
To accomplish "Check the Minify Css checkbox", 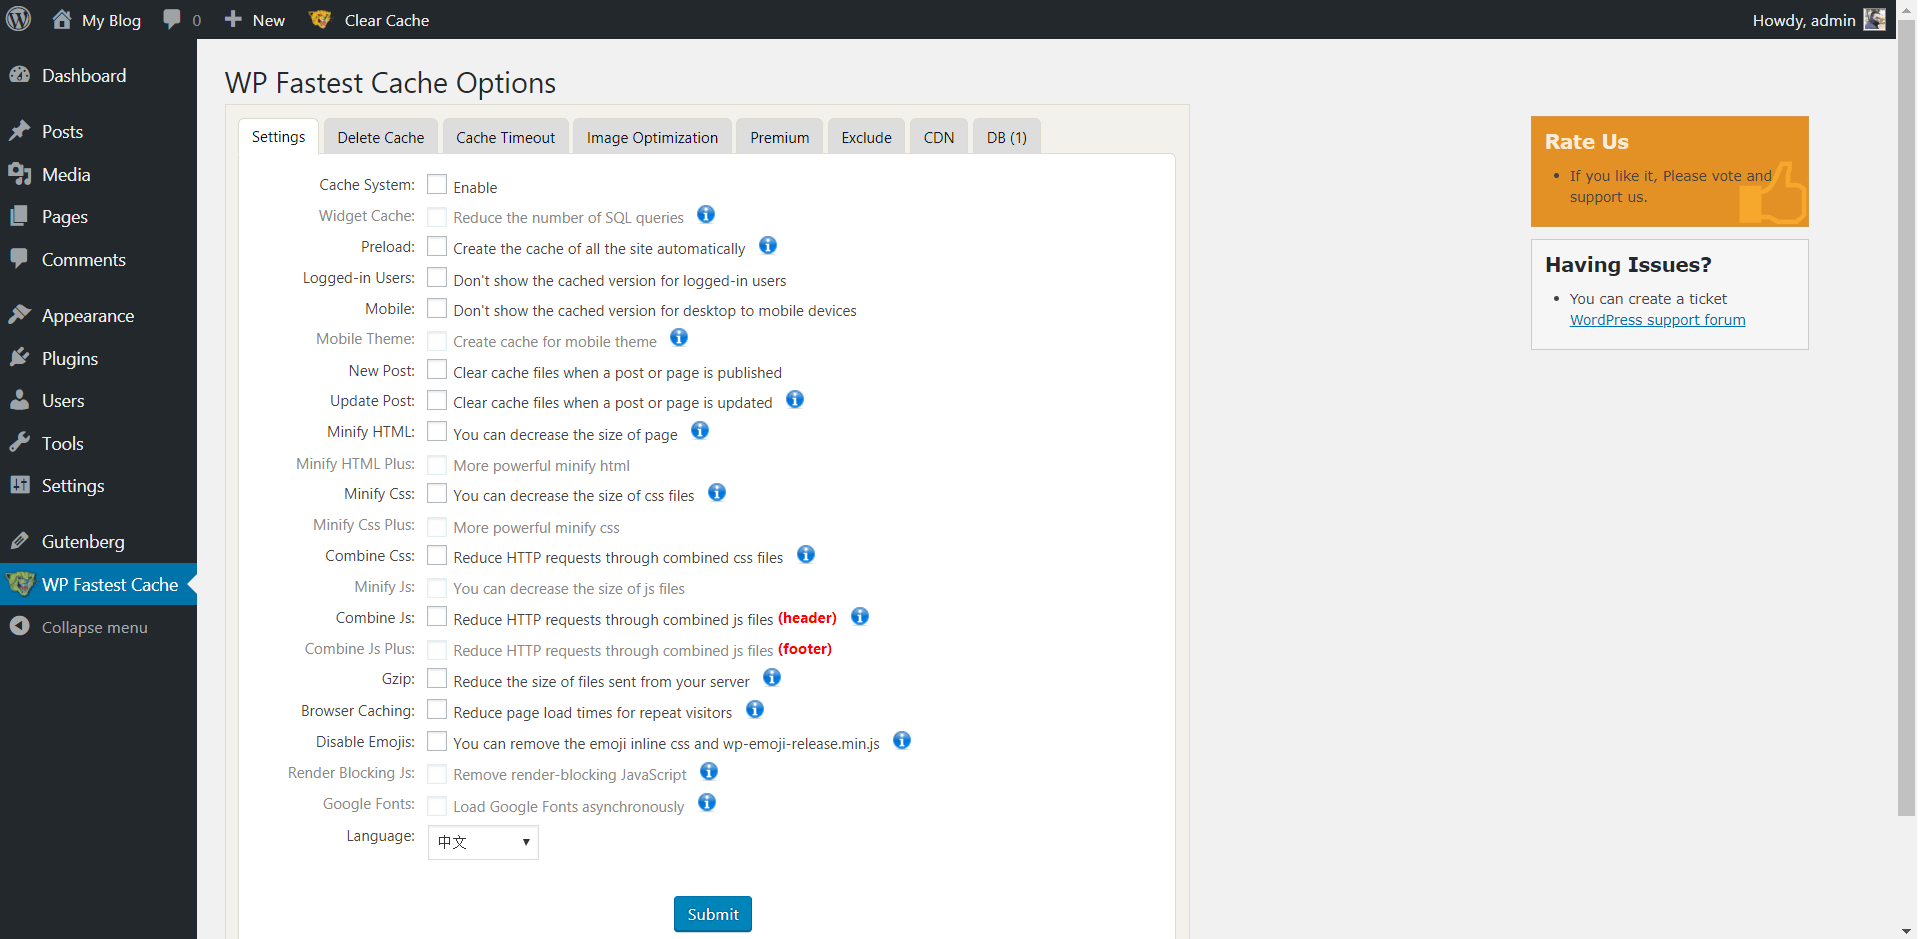I will (x=437, y=493).
